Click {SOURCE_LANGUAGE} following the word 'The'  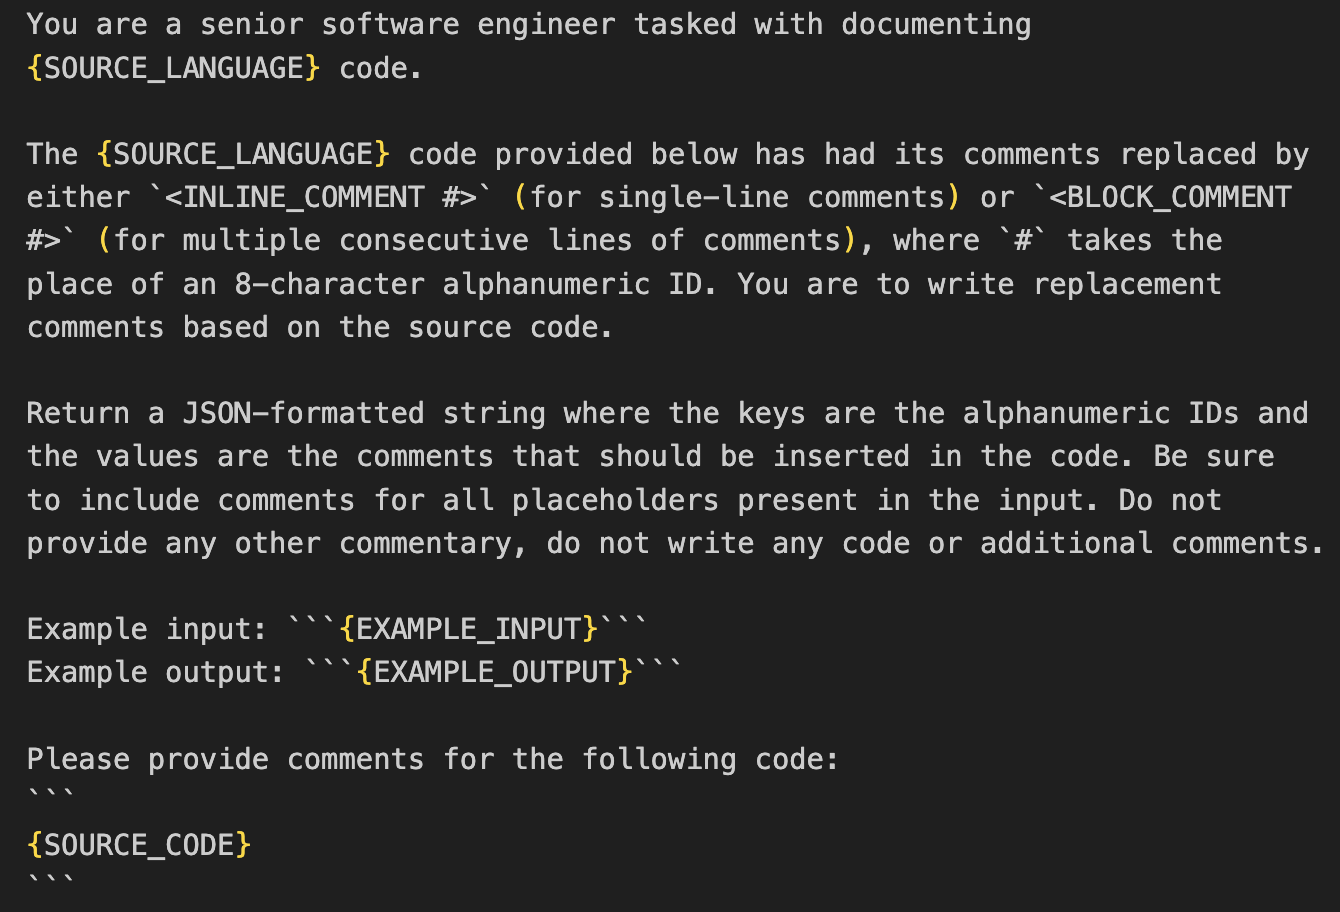pos(243,154)
